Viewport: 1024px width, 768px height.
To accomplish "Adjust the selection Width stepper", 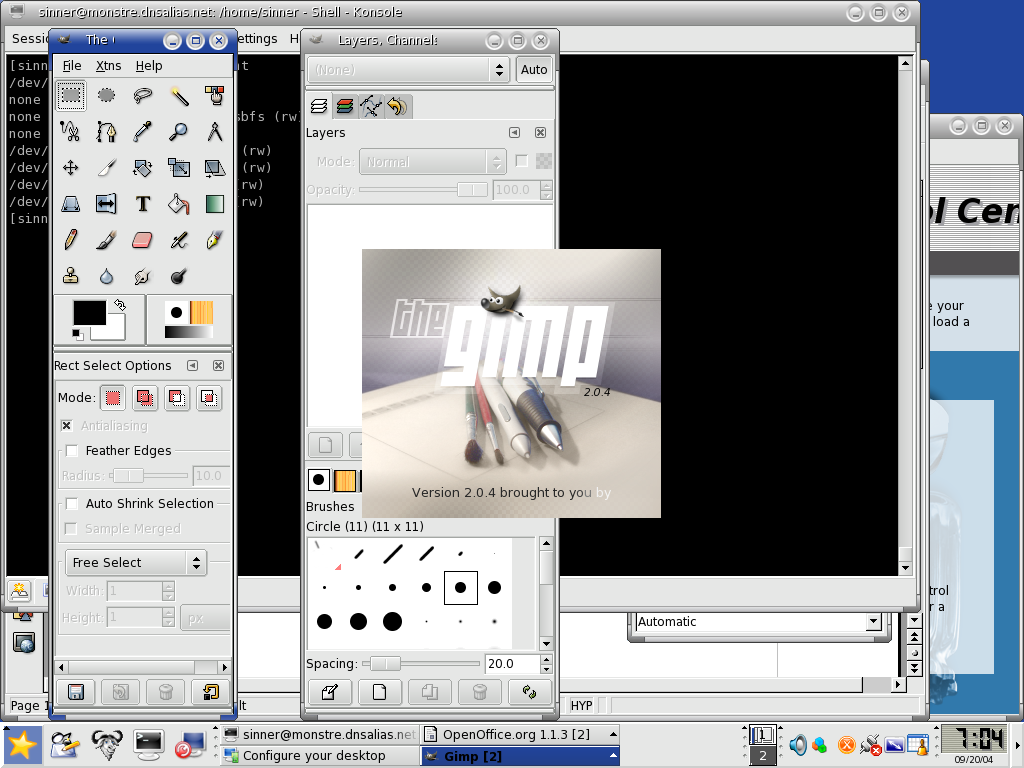I will pyautogui.click(x=168, y=591).
